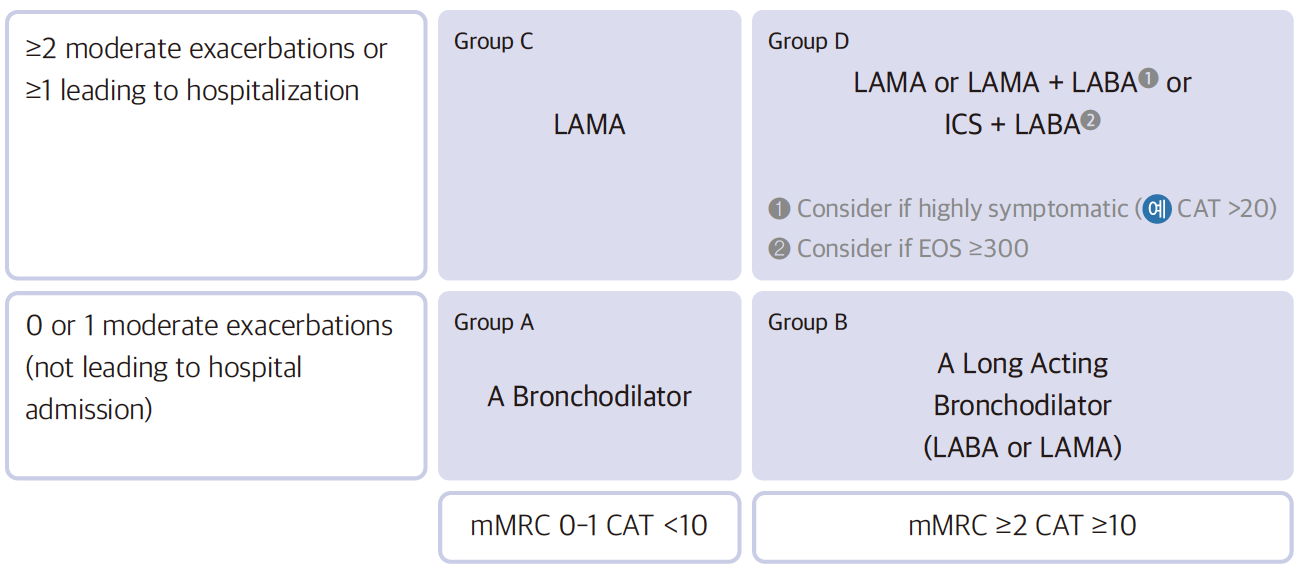The width and height of the screenshot is (1300, 574).
Task: Click the 0 or 1 moderate exacerbations text
Action: [209, 326]
